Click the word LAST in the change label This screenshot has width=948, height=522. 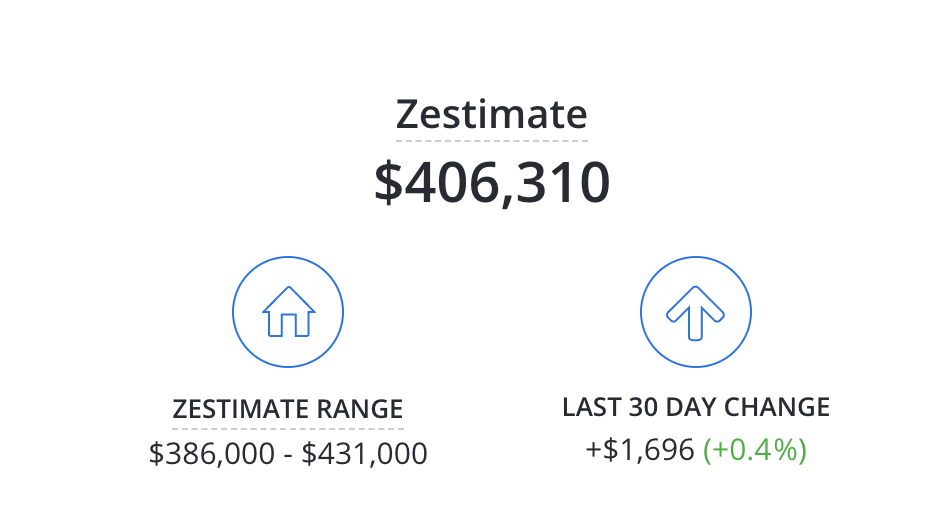pos(591,408)
